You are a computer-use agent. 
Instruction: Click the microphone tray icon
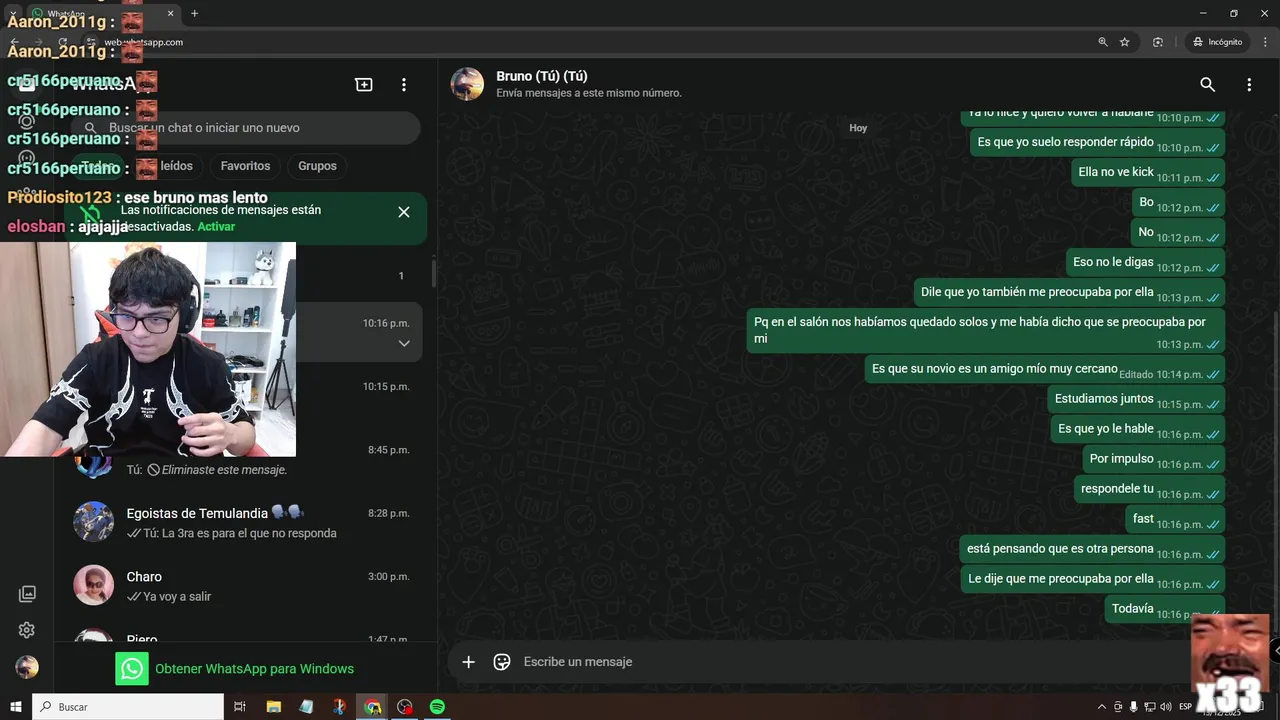click(x=1134, y=707)
